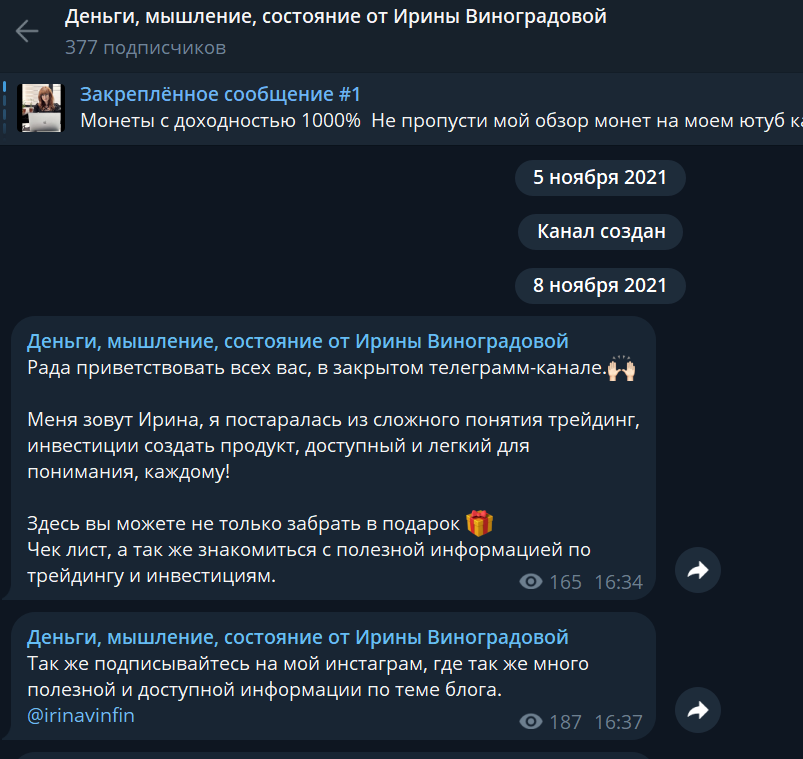Open the @irinavinfin mention link
This screenshot has width=803, height=759.
(x=81, y=715)
